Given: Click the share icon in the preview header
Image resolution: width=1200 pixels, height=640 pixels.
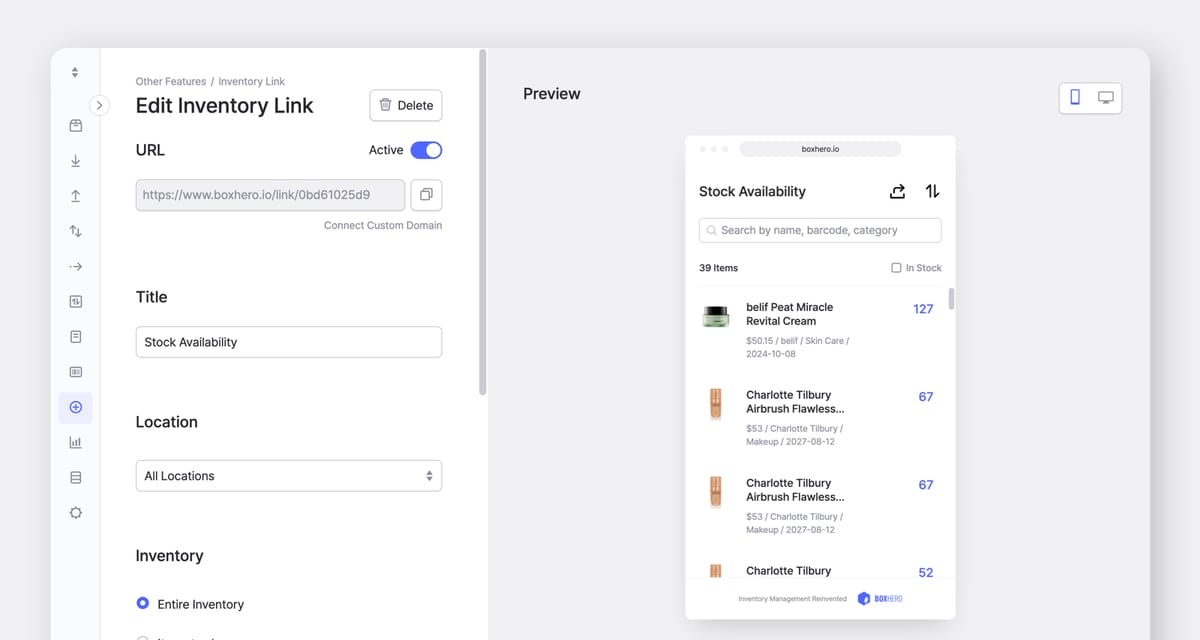Looking at the screenshot, I should click(x=897, y=191).
